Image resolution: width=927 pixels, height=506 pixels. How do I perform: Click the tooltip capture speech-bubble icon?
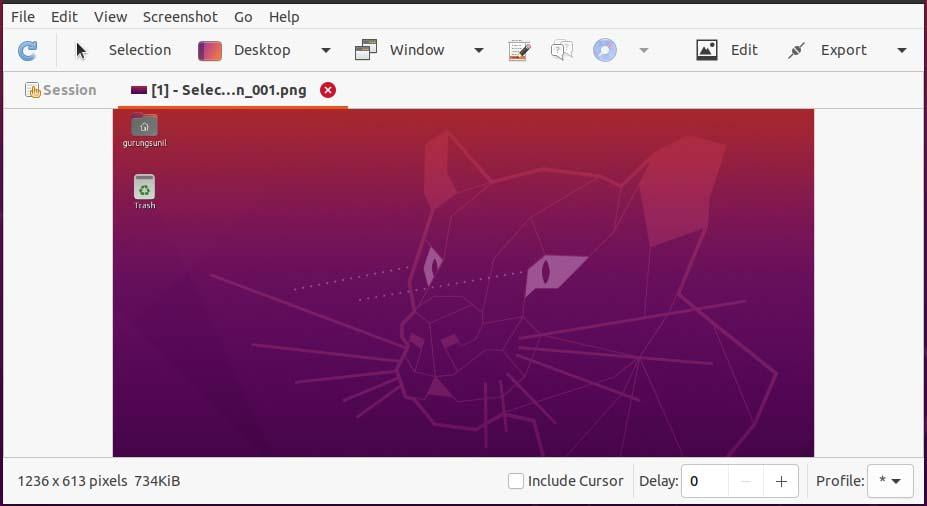pos(562,50)
